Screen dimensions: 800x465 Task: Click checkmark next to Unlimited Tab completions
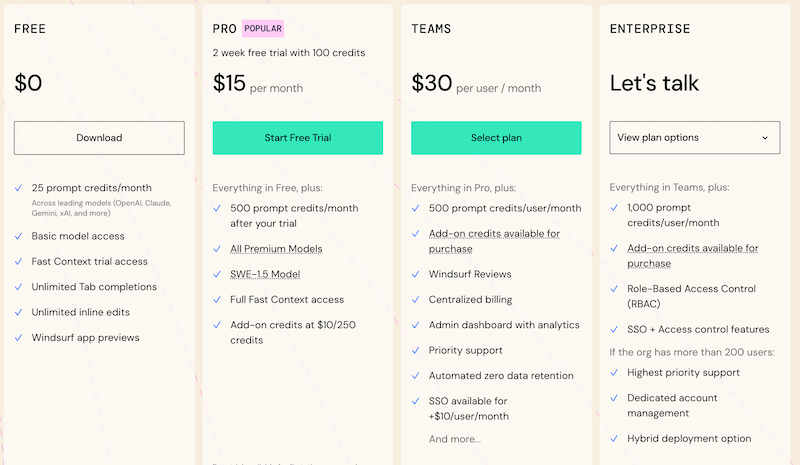(x=19, y=287)
